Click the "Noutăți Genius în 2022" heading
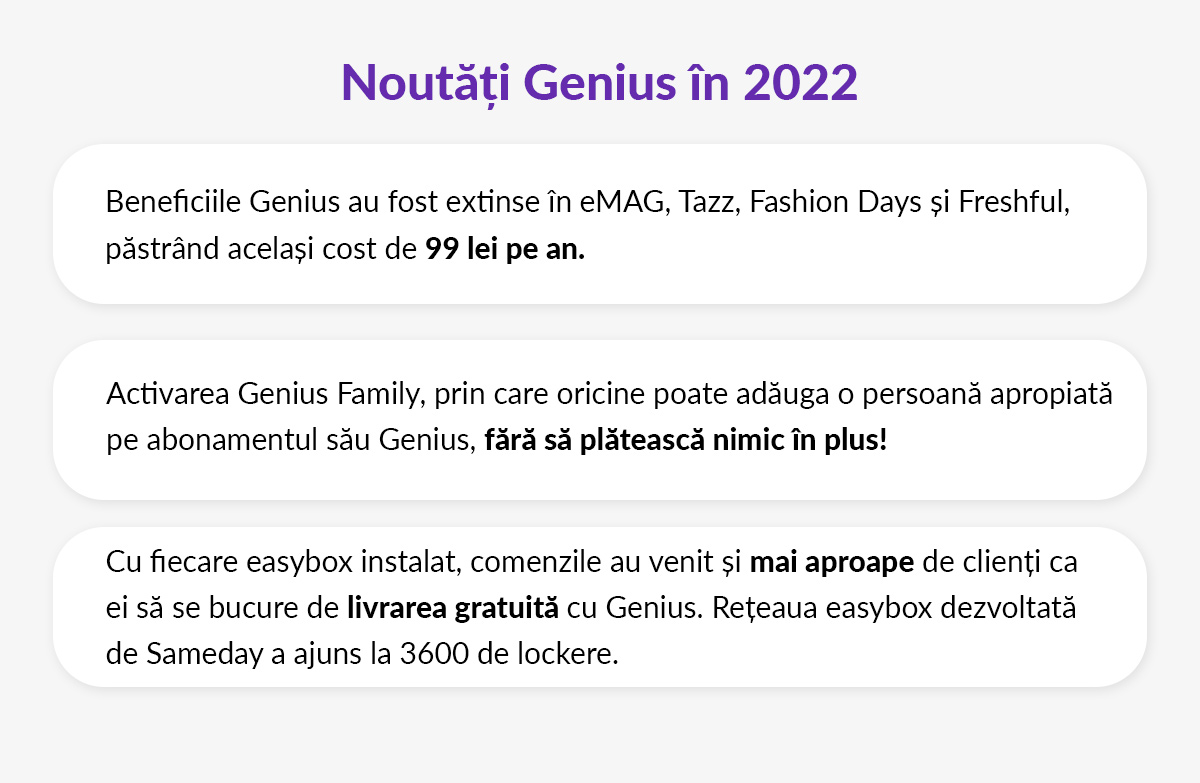Viewport: 1200px width, 783px height. tap(599, 83)
